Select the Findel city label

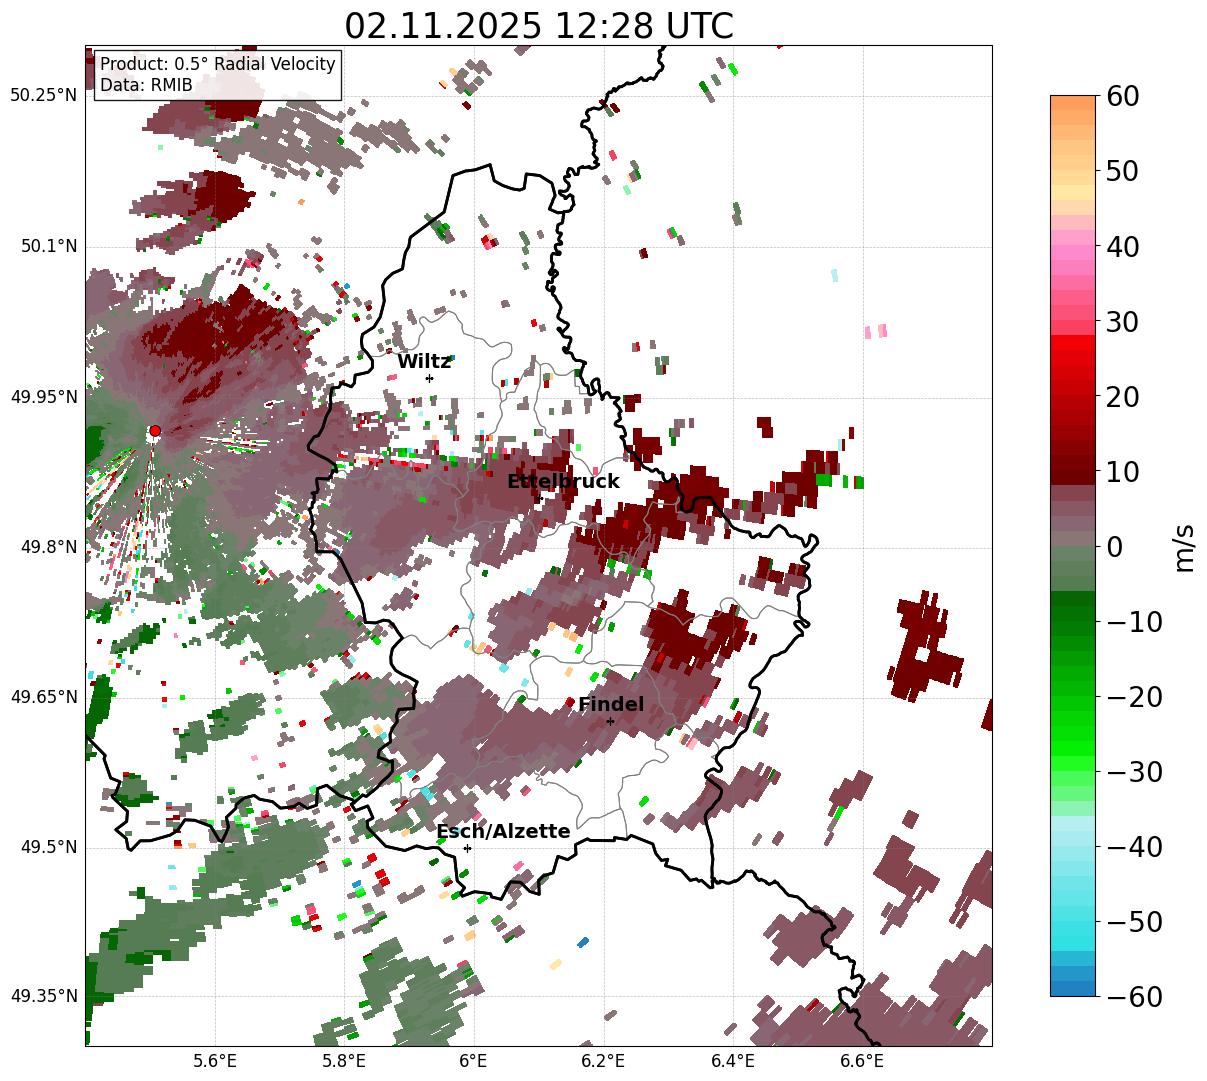point(611,705)
